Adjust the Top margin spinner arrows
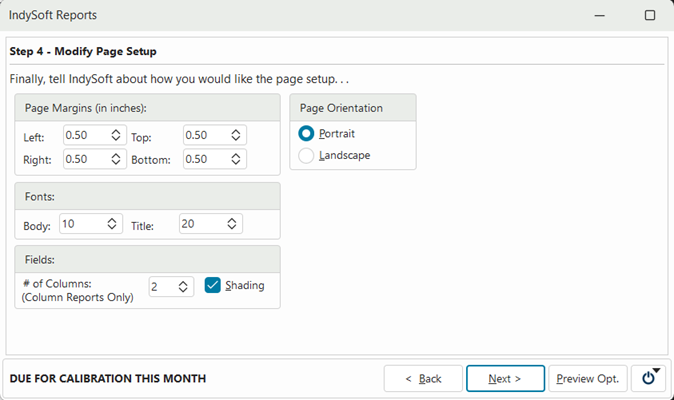This screenshot has height=400, width=674. [x=236, y=135]
